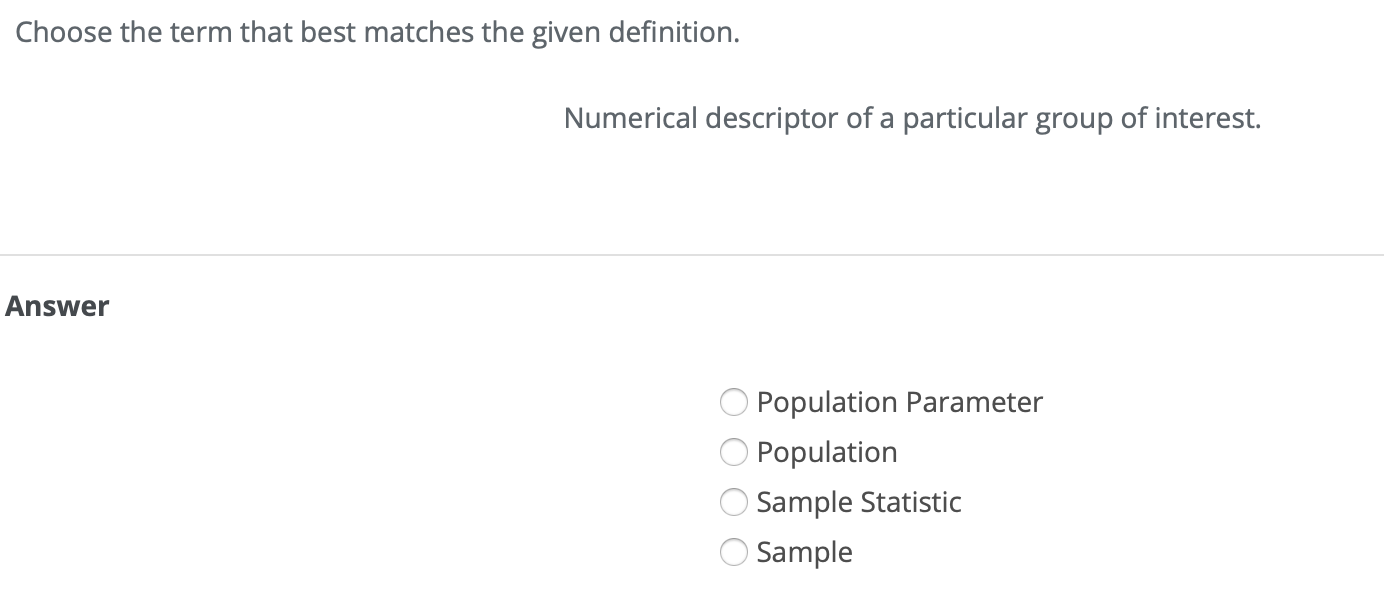Screen dimensions: 1384x600
Task: Choose the answer option labeled Sample
Action: (803, 552)
